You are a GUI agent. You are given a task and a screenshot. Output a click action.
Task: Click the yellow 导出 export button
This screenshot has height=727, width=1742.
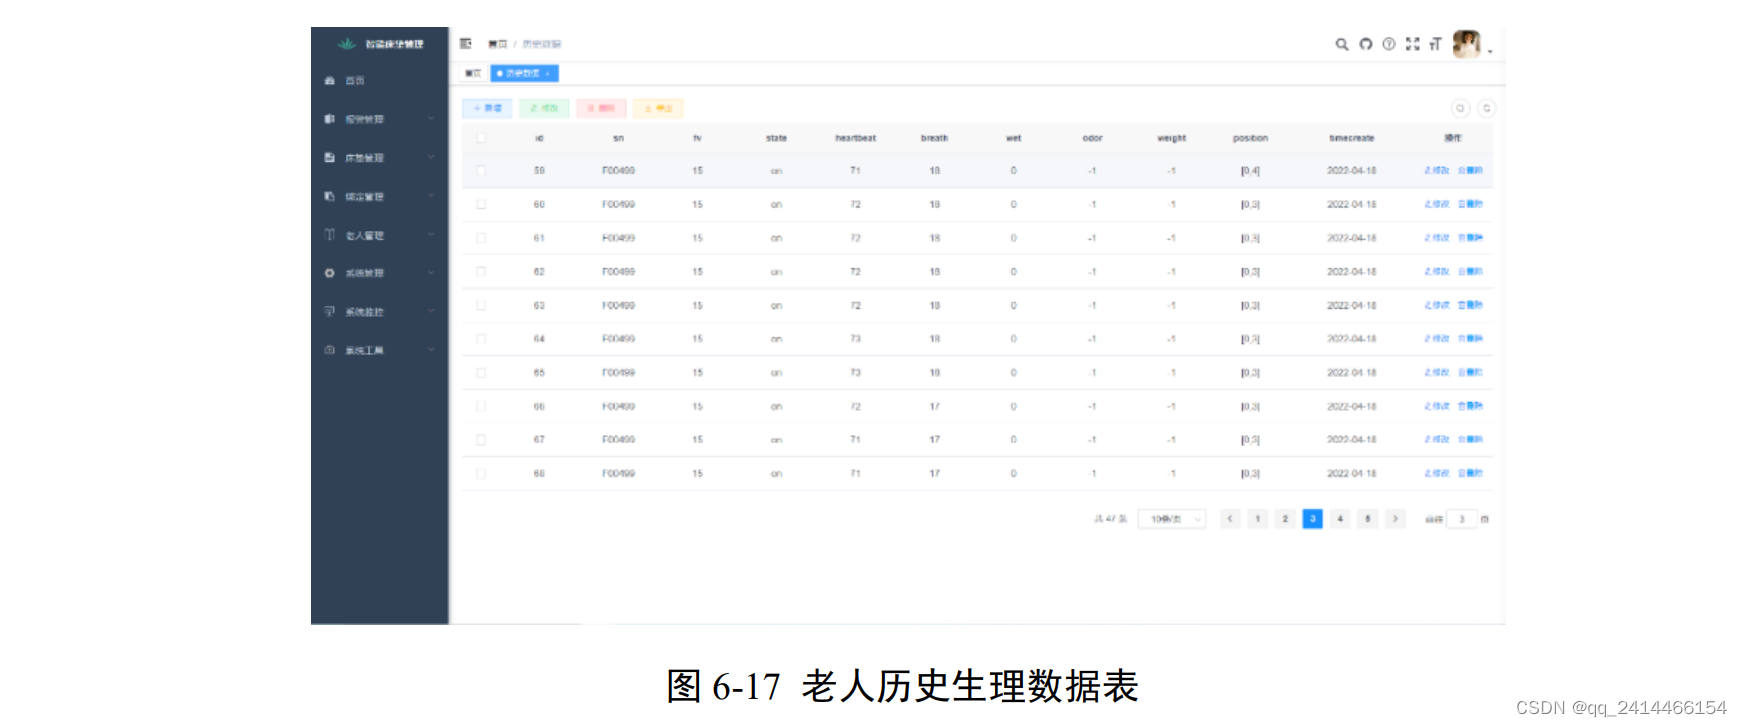(658, 108)
